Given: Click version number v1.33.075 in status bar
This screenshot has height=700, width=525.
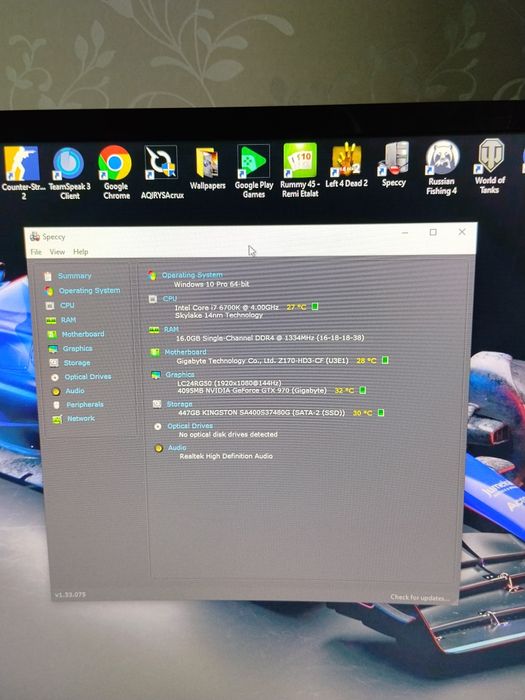Looking at the screenshot, I should click(70, 595).
